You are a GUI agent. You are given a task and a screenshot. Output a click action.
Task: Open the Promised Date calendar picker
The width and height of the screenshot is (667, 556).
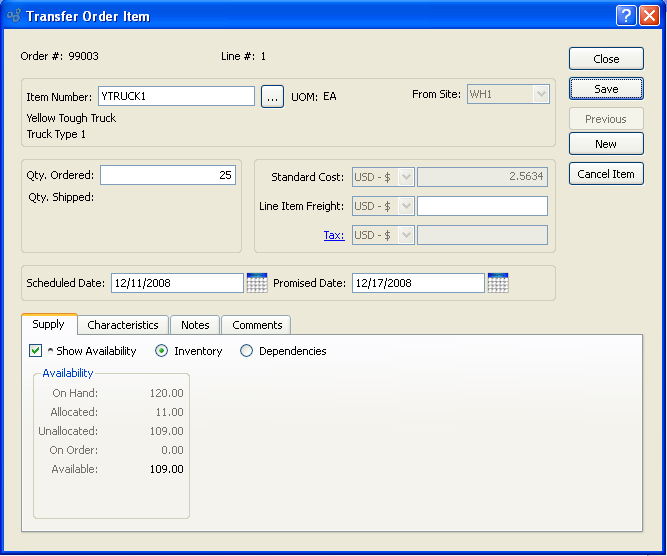point(498,283)
